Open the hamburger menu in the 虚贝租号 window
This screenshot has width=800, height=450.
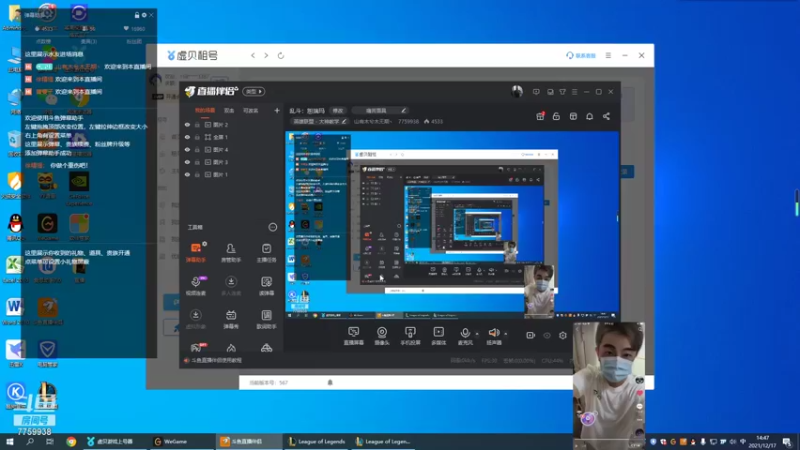[608, 55]
